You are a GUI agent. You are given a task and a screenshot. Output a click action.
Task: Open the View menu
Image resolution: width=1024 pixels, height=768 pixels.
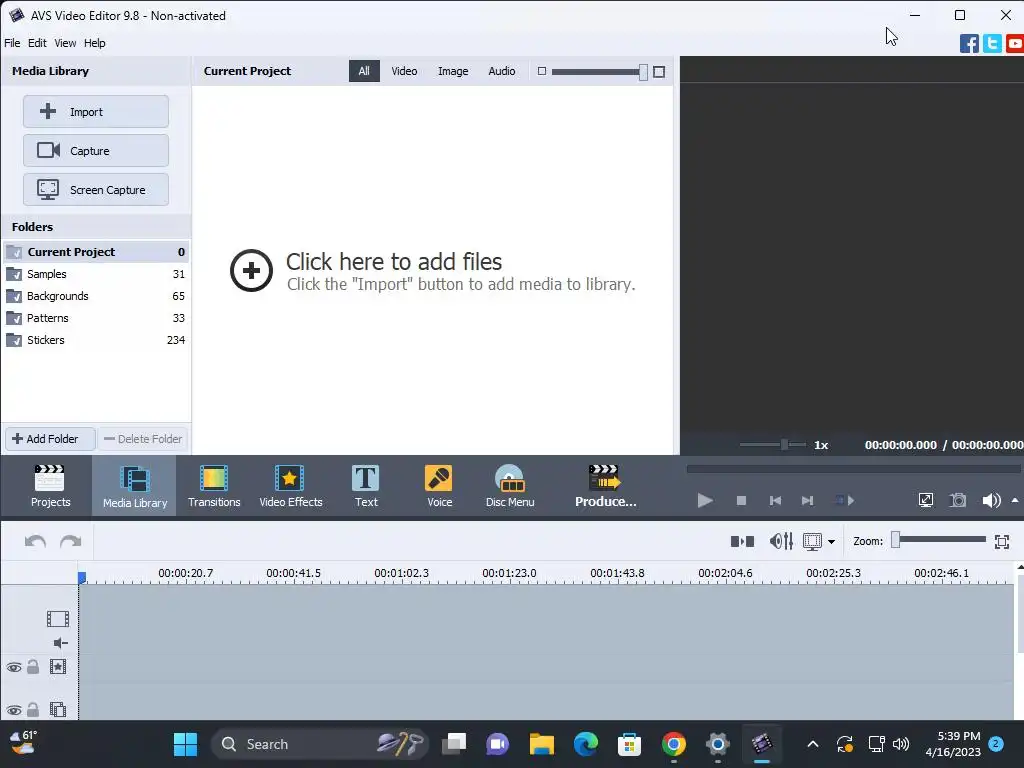pyautogui.click(x=65, y=43)
